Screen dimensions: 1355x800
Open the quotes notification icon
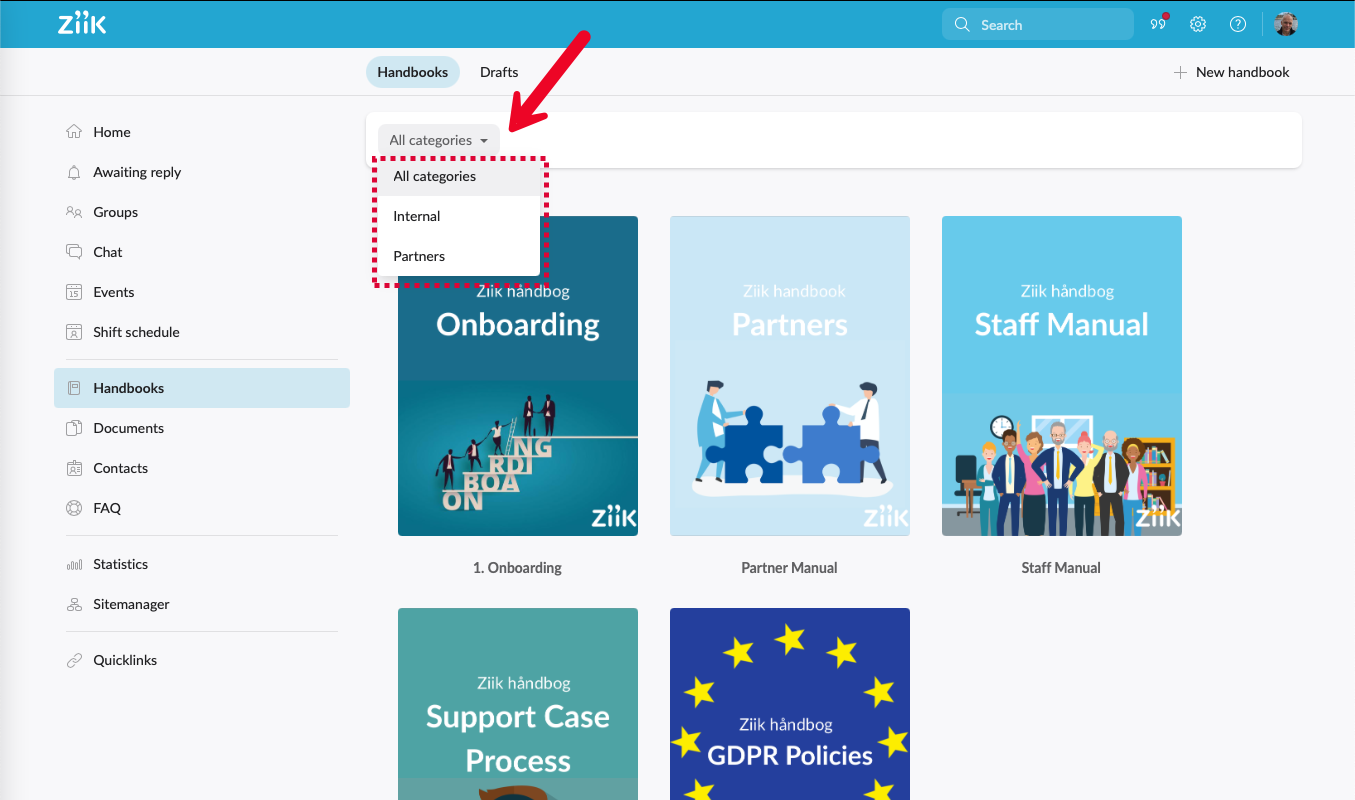[1158, 24]
